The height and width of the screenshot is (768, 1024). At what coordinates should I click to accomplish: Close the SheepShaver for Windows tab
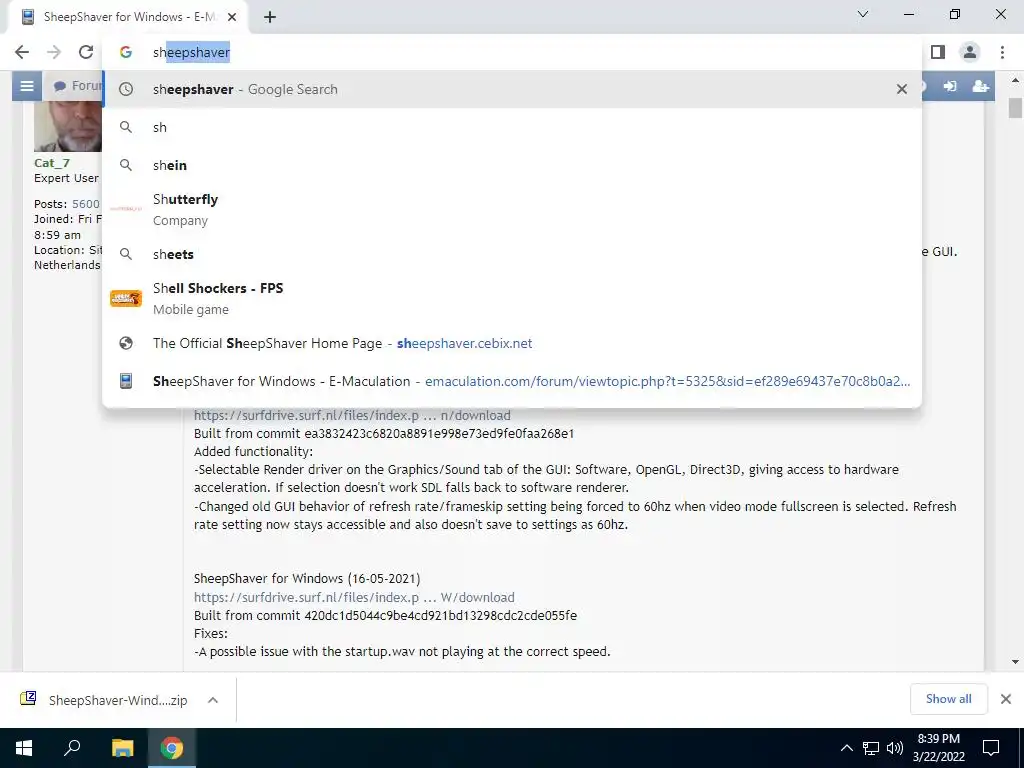pos(232,18)
